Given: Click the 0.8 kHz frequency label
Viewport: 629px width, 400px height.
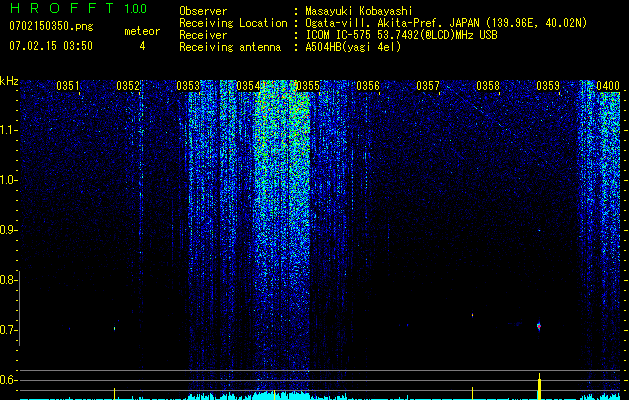Looking at the screenshot, I should (8, 280).
